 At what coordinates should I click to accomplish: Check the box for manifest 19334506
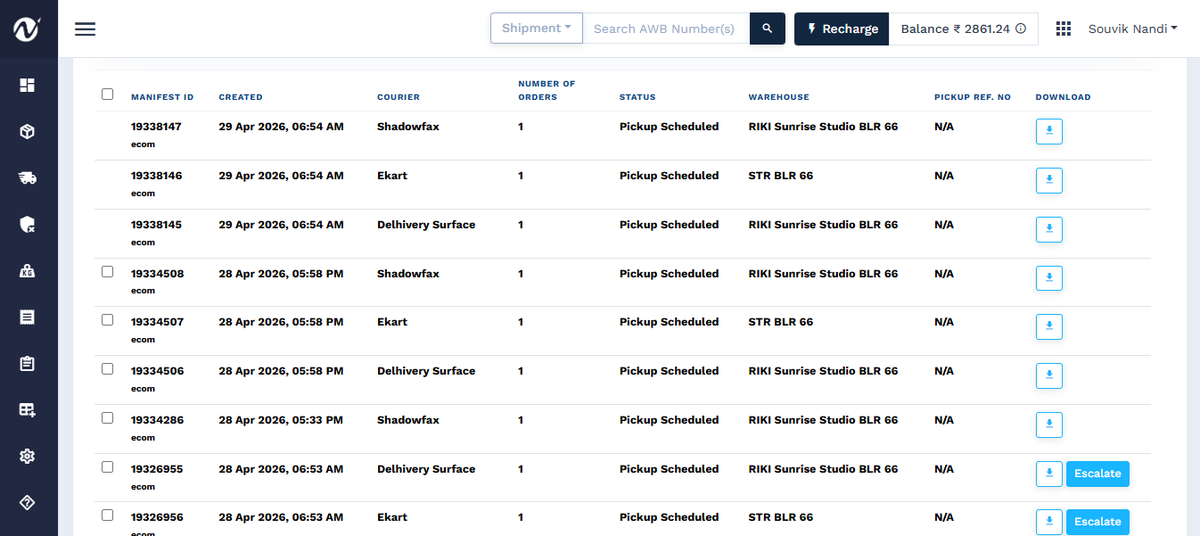coord(108,369)
